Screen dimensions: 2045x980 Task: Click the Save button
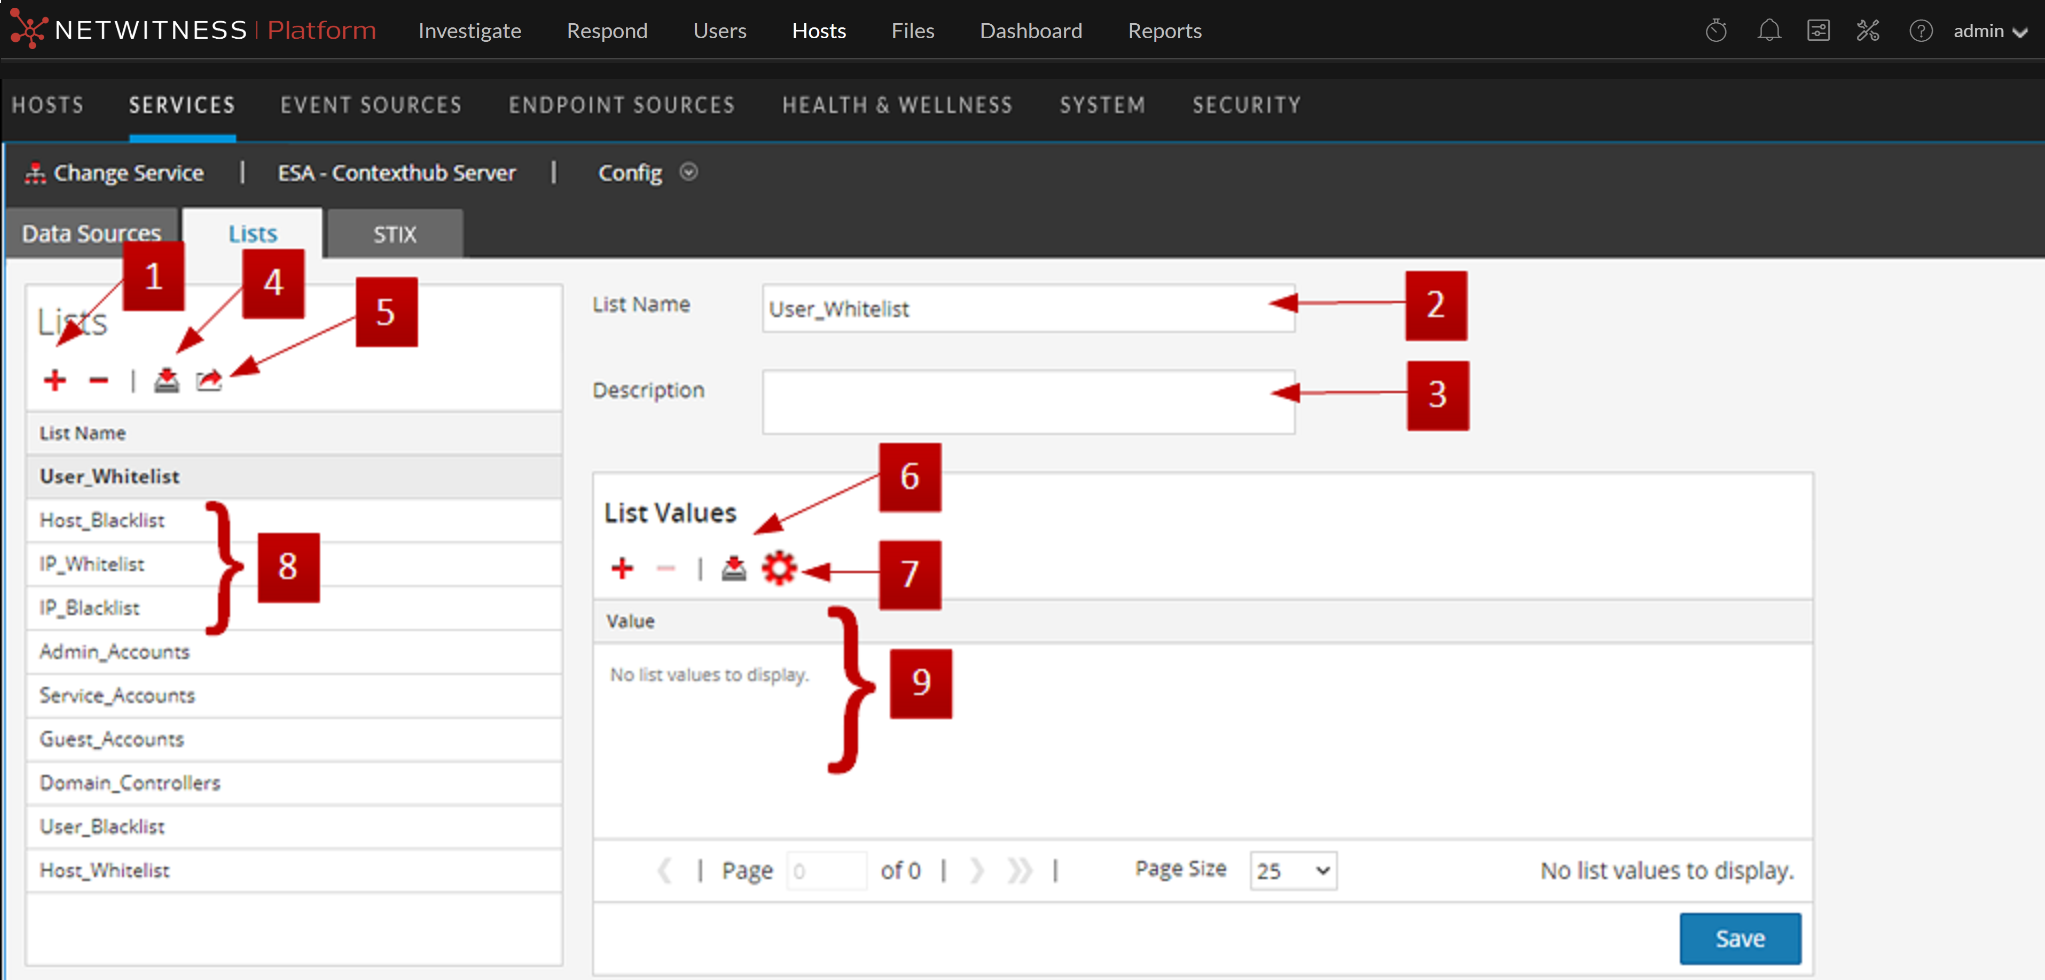point(1739,938)
